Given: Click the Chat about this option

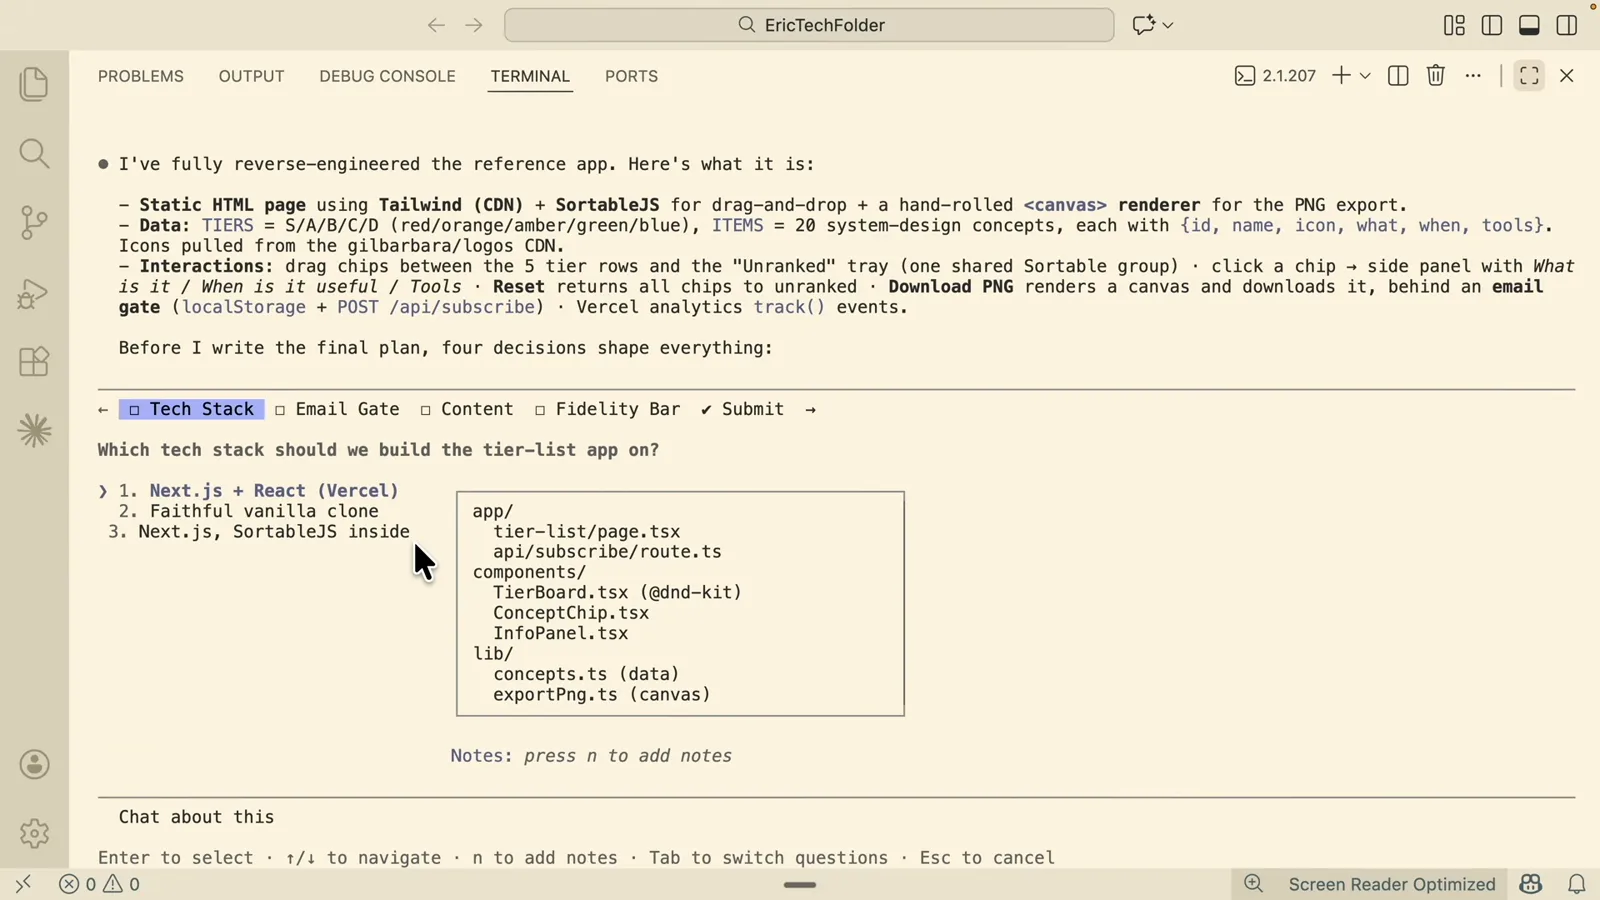Looking at the screenshot, I should click(196, 817).
